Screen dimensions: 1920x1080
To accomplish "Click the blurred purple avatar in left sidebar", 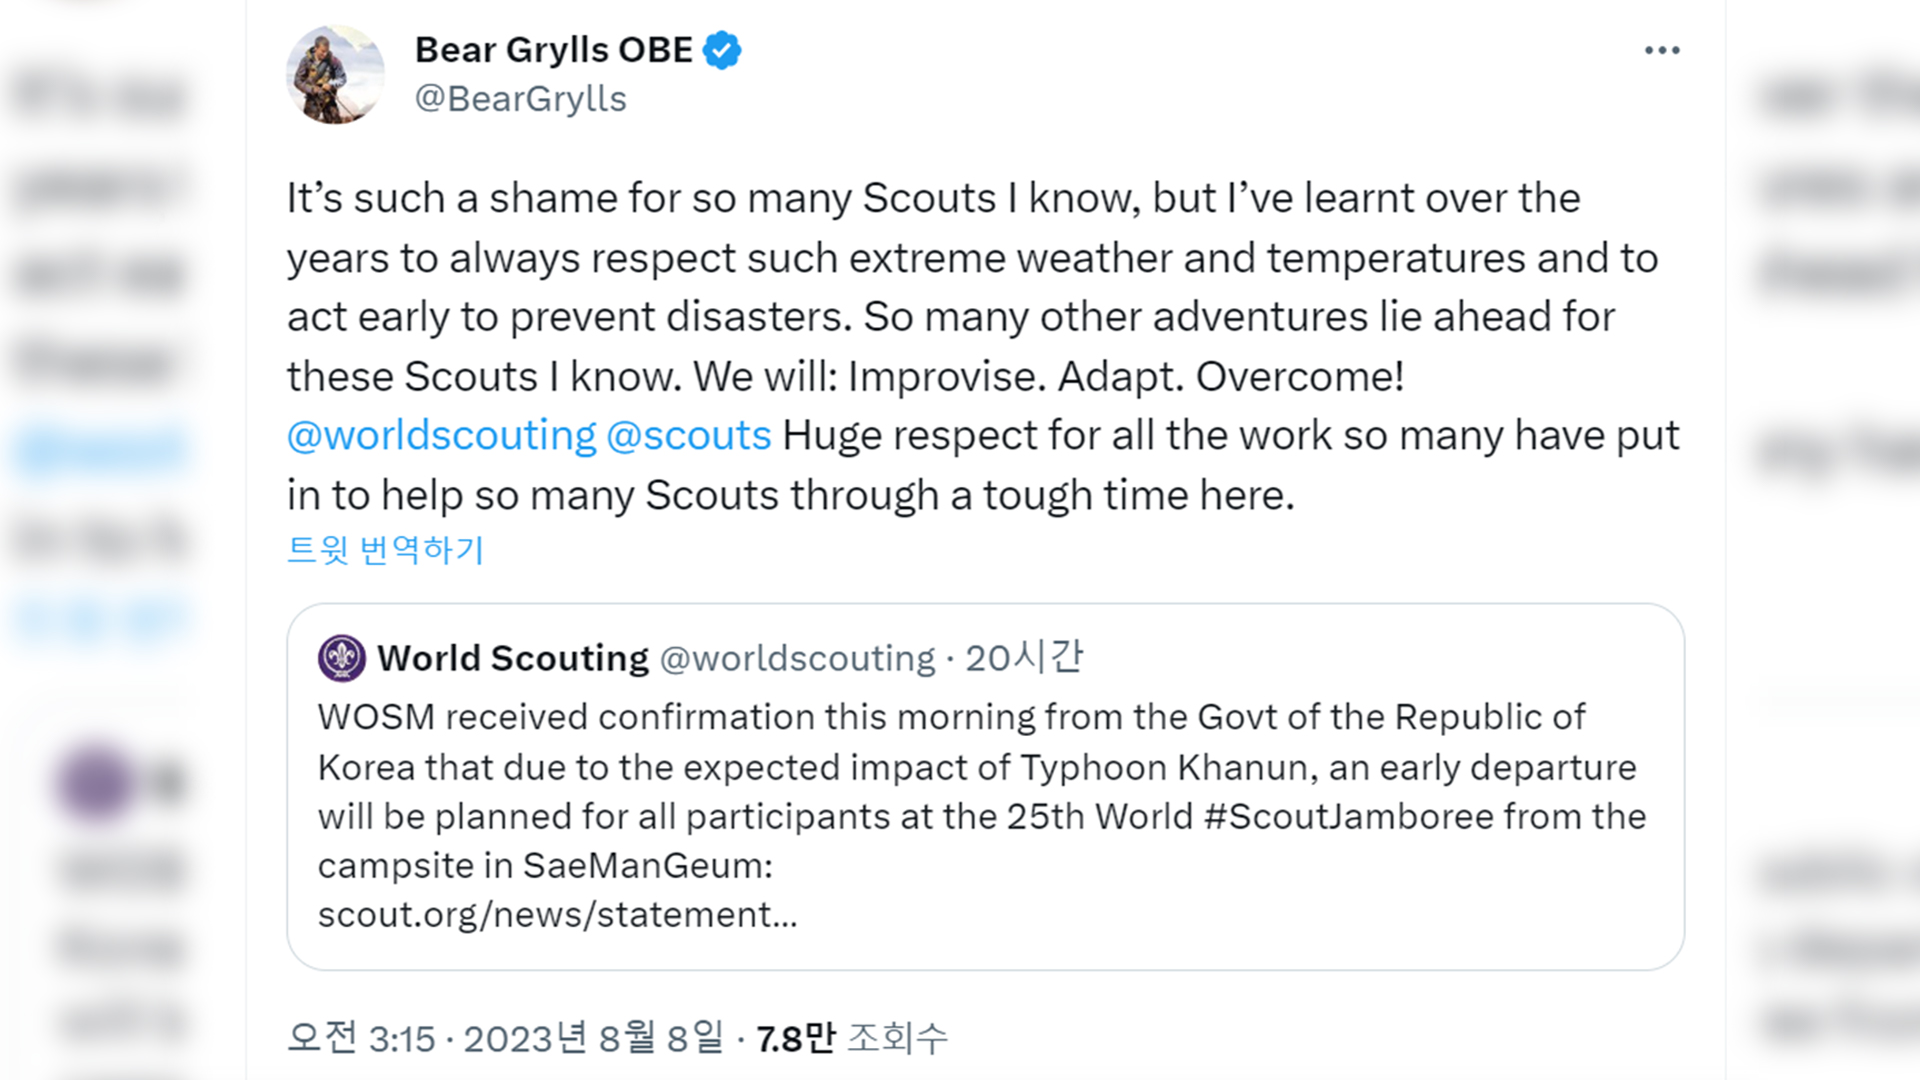I will pyautogui.click(x=96, y=782).
